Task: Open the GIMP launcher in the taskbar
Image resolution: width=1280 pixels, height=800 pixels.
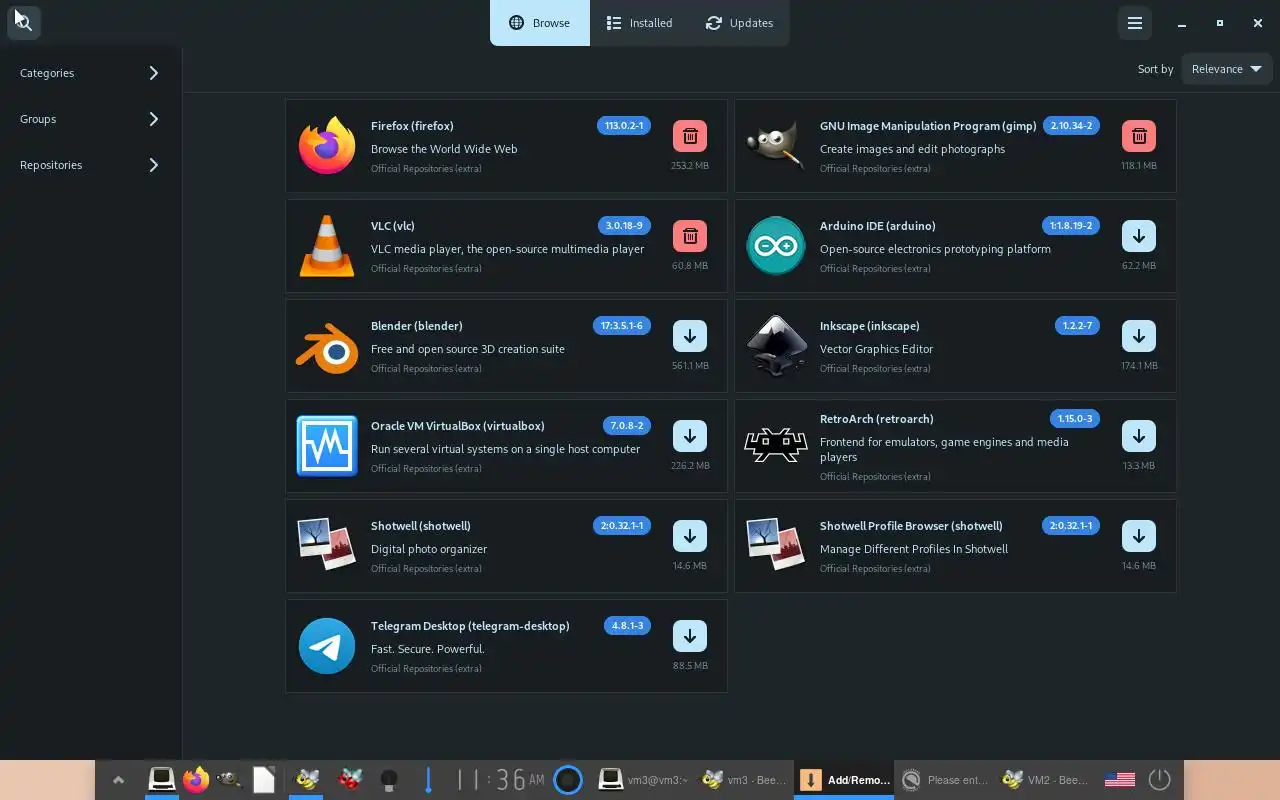Action: click(x=229, y=779)
